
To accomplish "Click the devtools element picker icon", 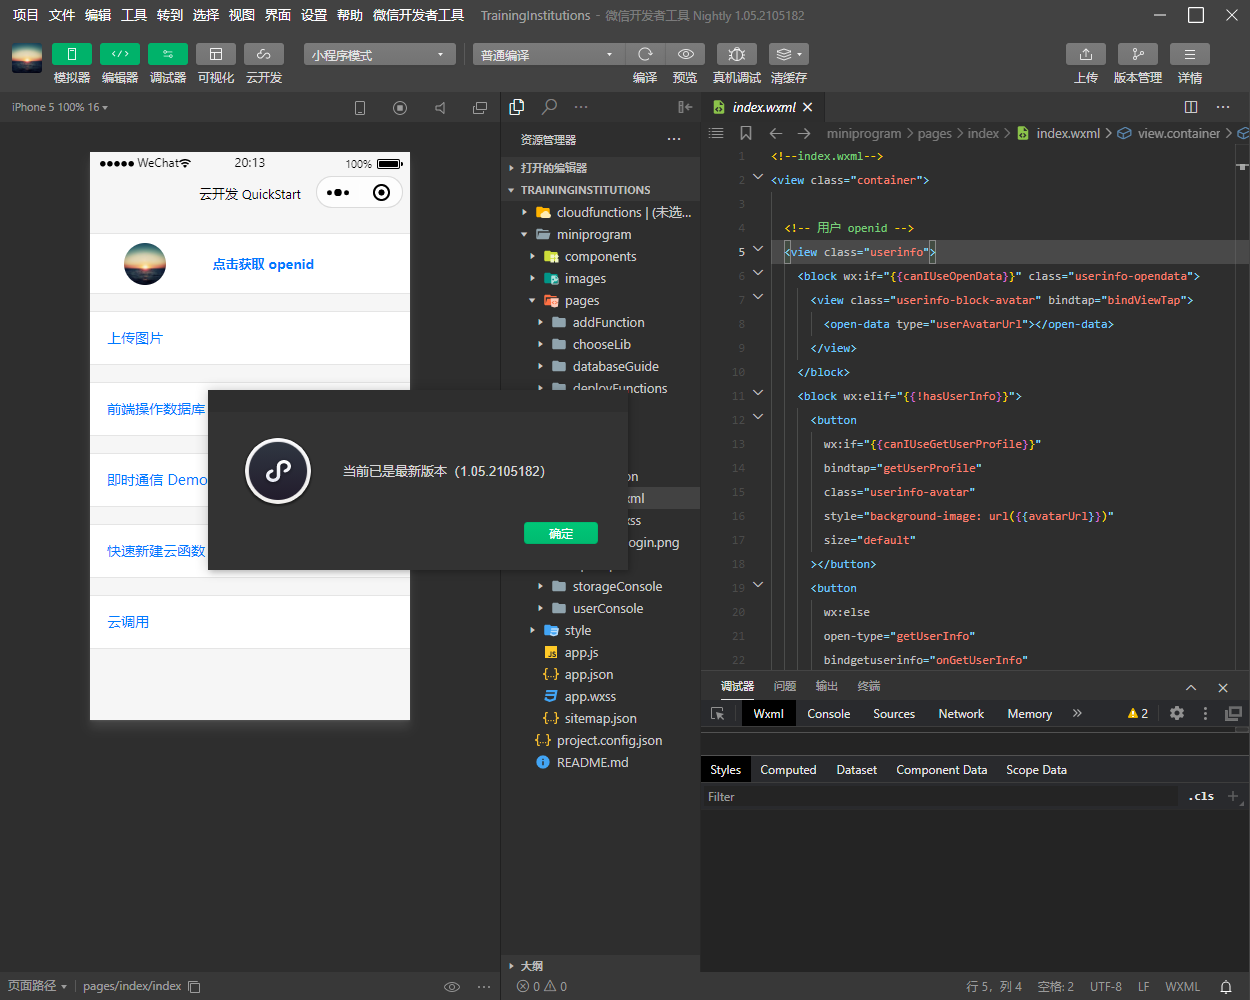I will point(717,714).
